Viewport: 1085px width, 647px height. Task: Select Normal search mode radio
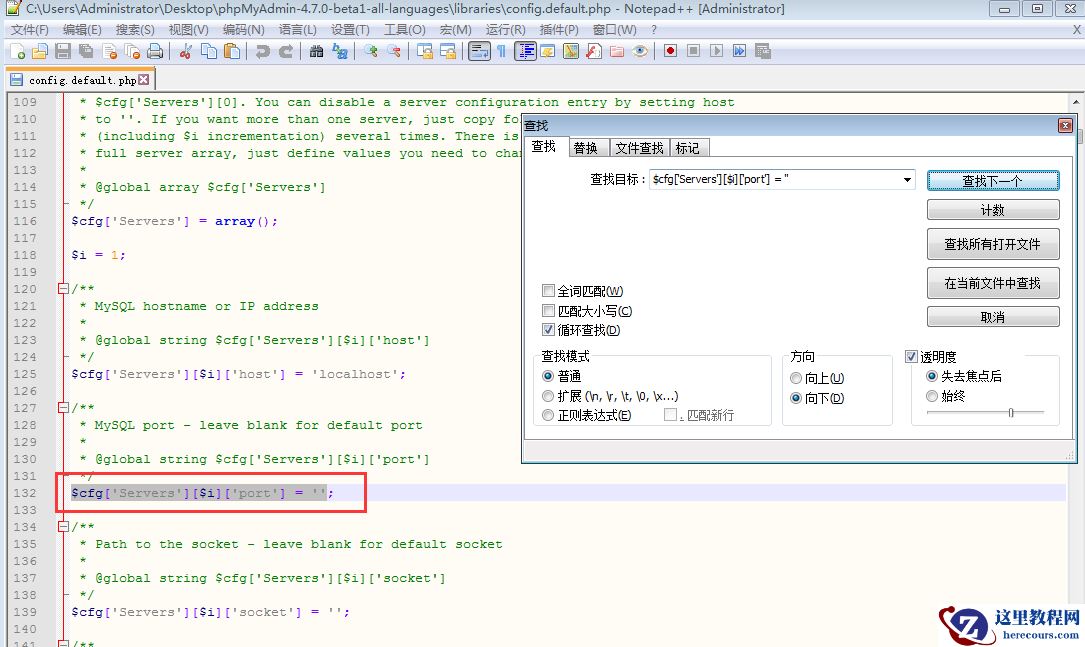point(548,376)
